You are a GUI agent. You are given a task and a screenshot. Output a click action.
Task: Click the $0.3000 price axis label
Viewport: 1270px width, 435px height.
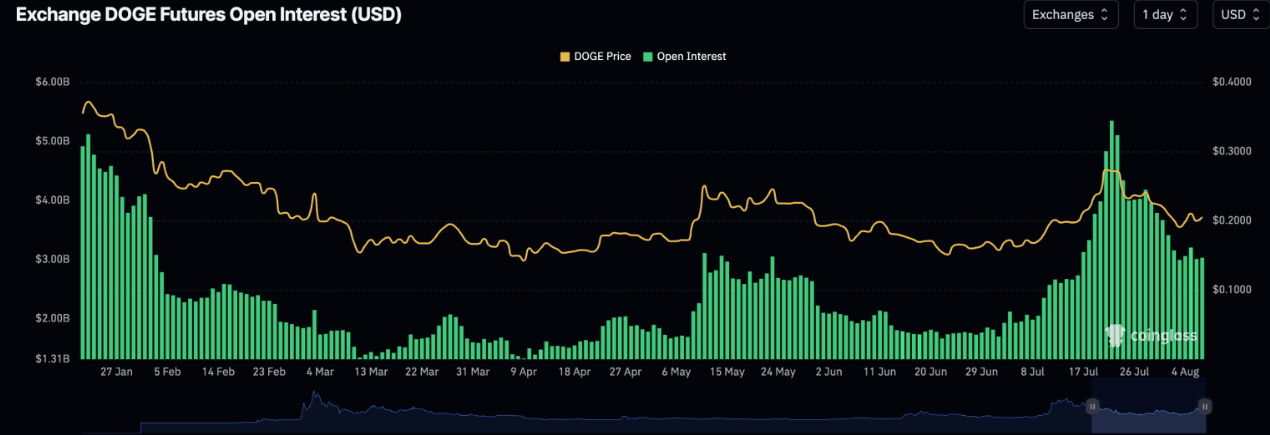pos(1231,151)
